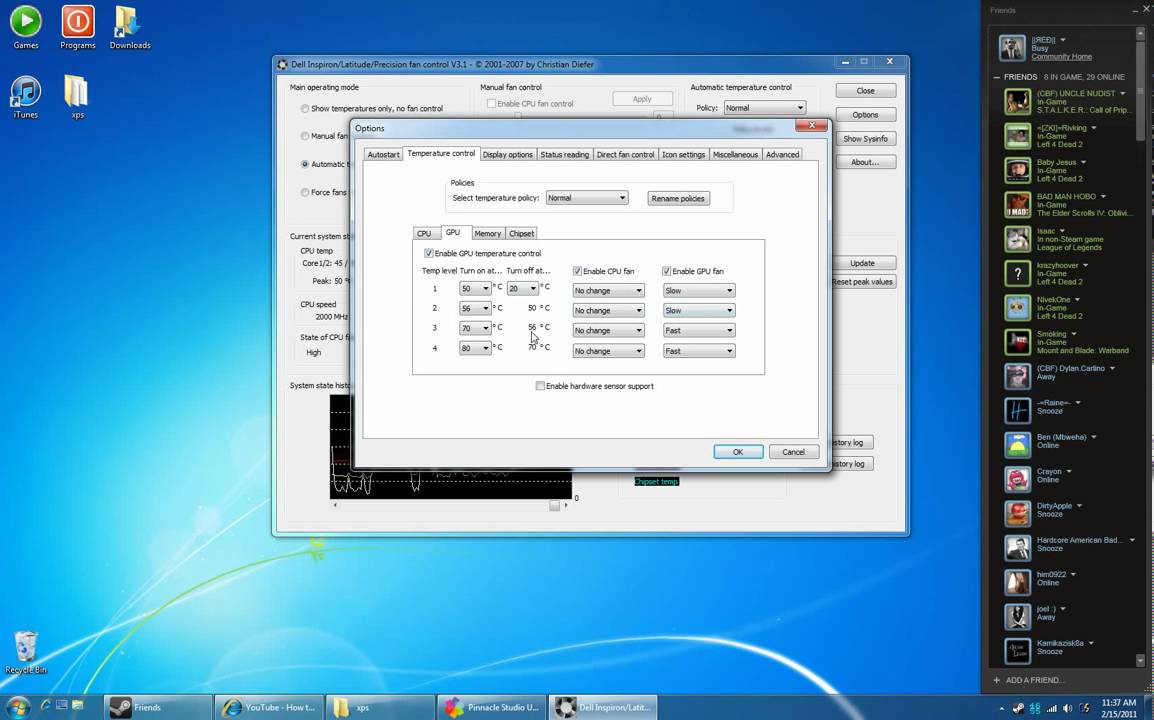Open the Games desktop shortcut
Screen dimensions: 1154x720
pyautogui.click(x=26, y=27)
